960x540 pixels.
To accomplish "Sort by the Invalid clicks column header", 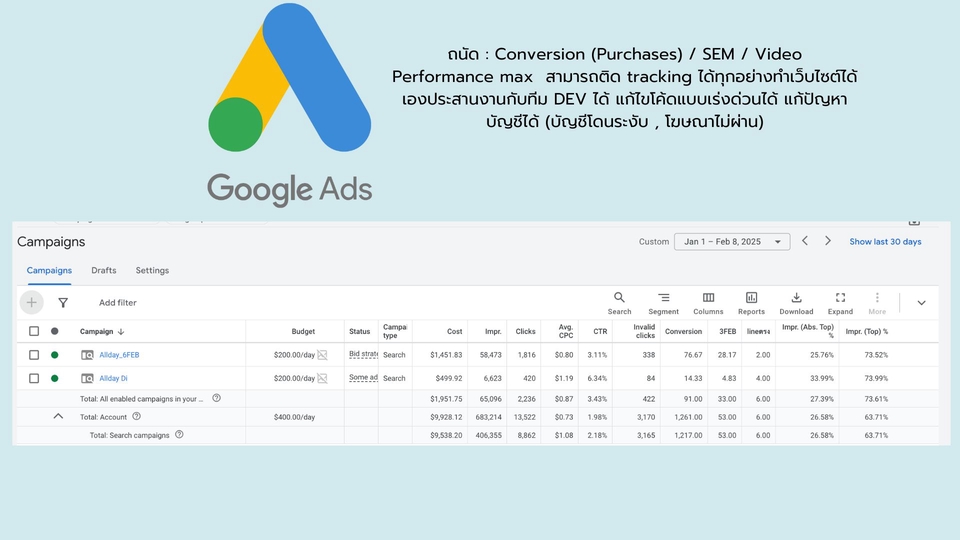I will (x=644, y=331).
